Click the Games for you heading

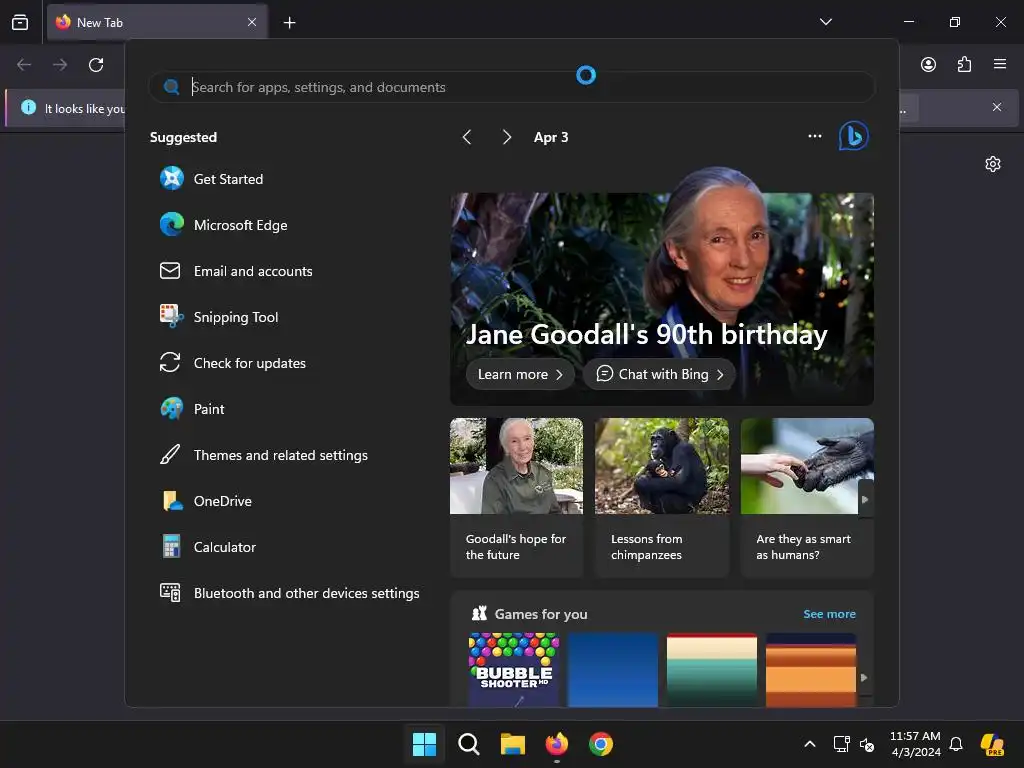click(x=541, y=614)
